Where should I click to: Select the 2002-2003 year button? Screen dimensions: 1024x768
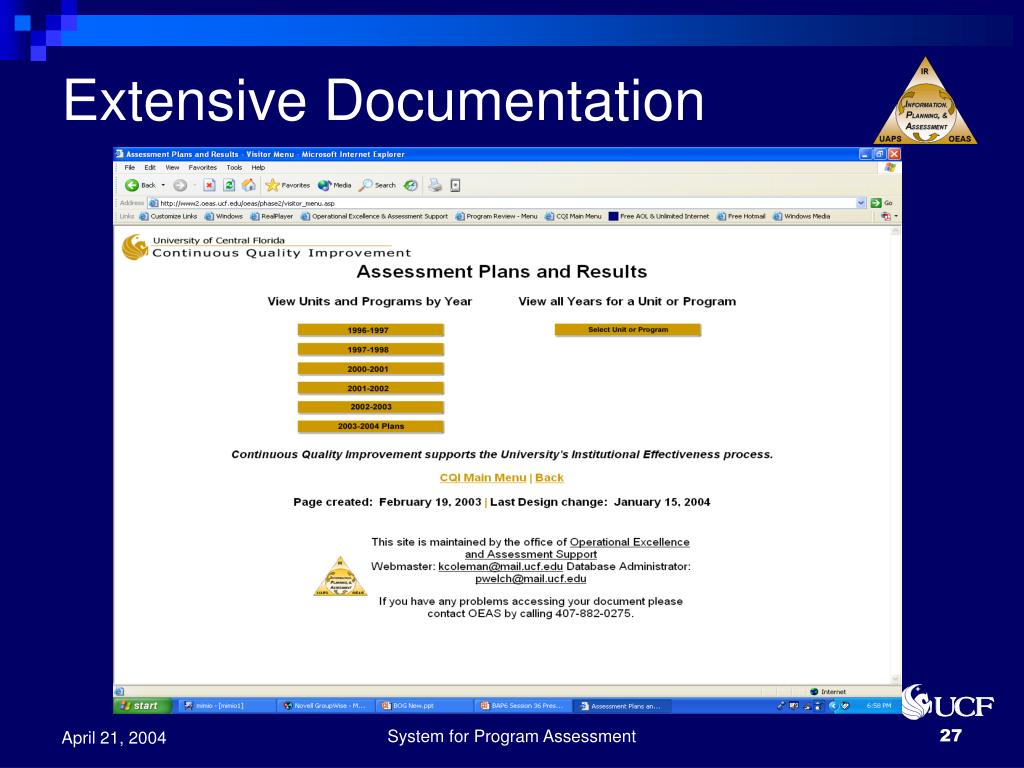pos(370,407)
